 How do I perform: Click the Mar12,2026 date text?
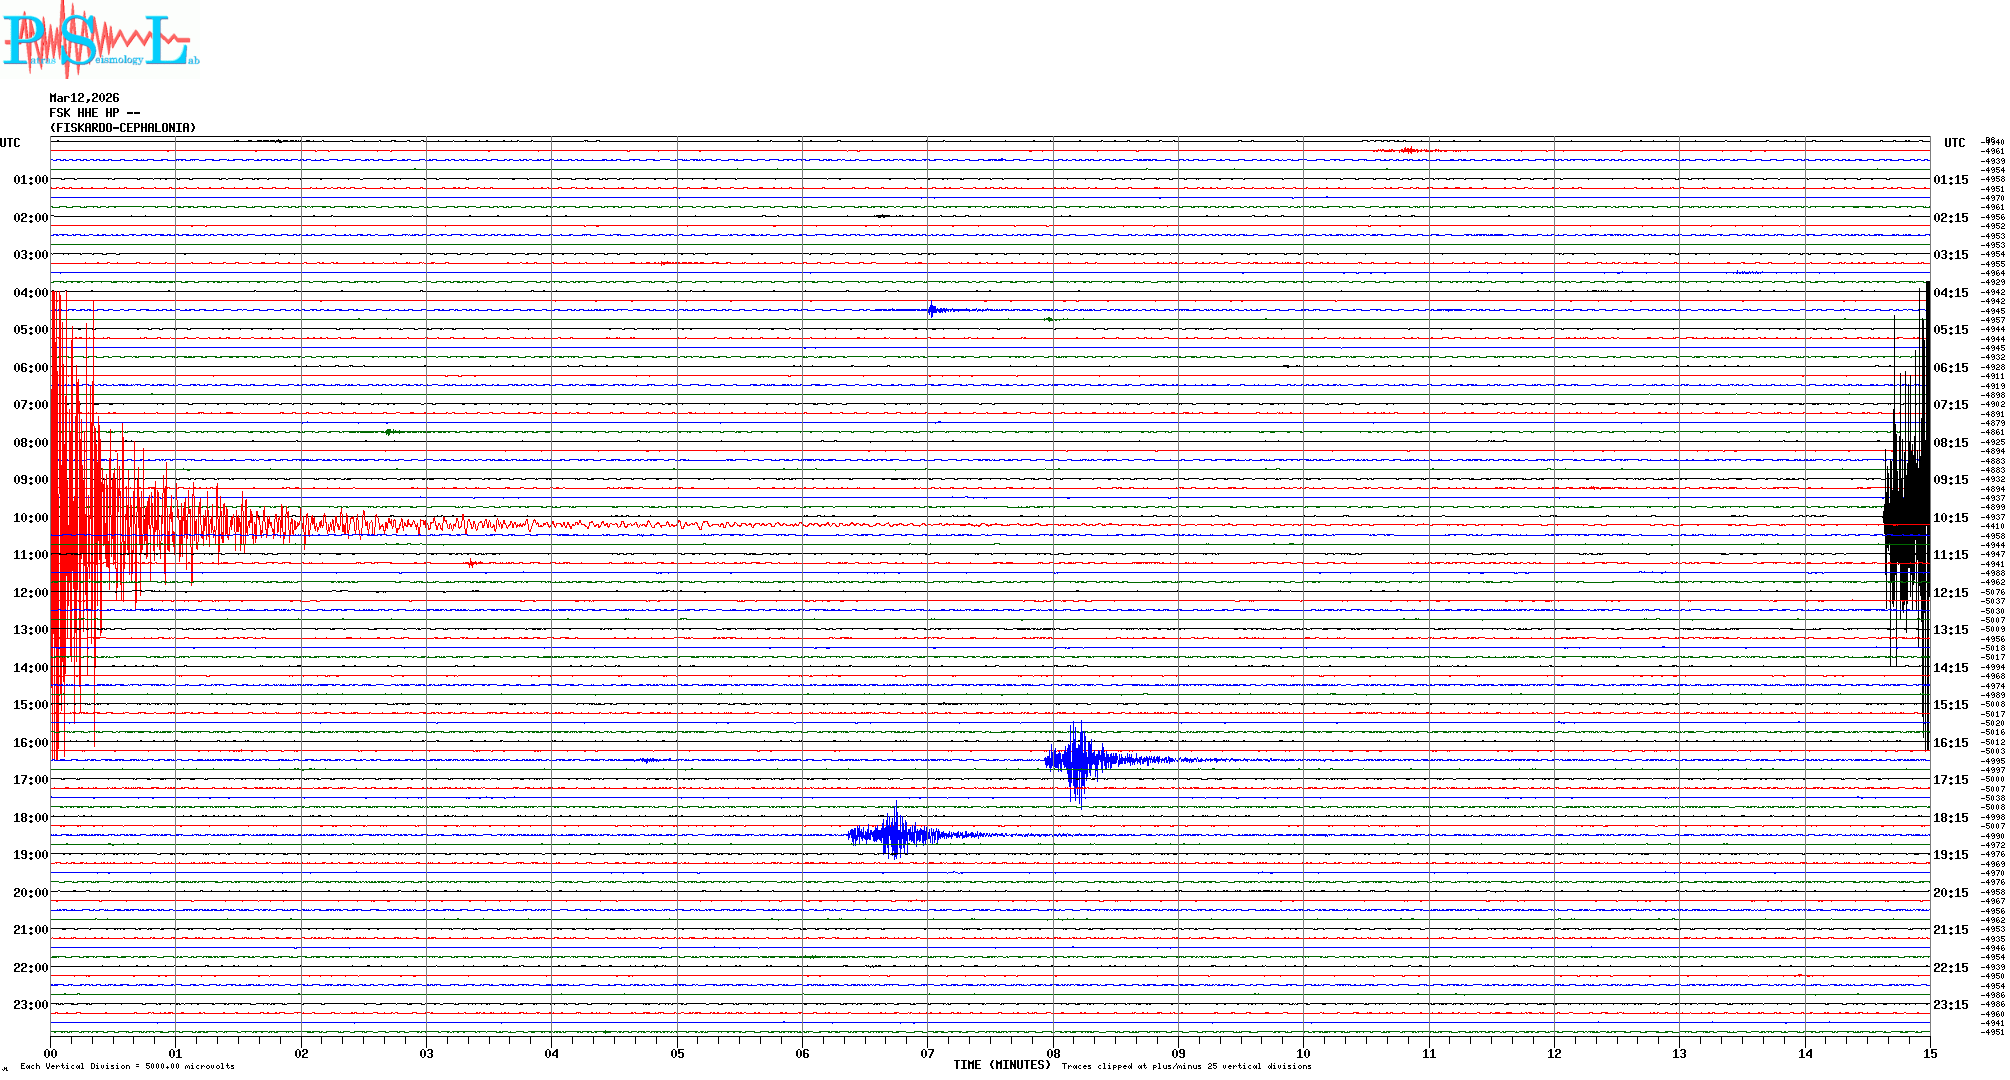84,98
